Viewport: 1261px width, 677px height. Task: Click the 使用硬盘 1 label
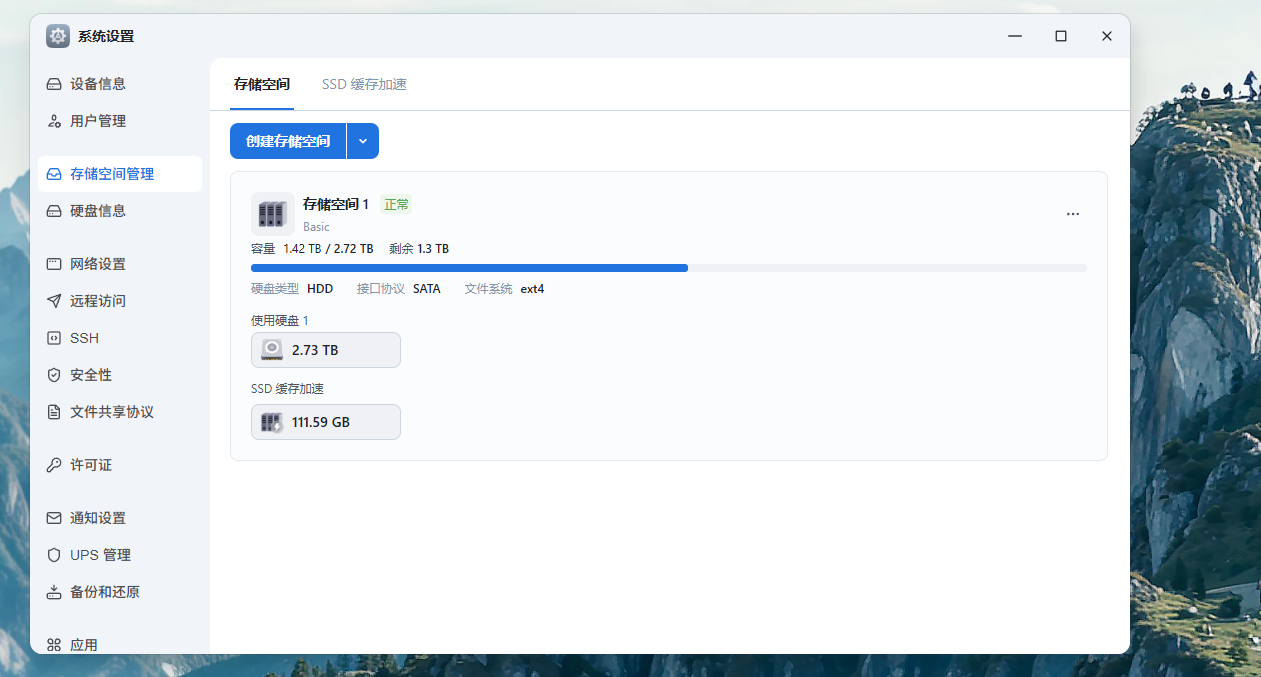280,320
